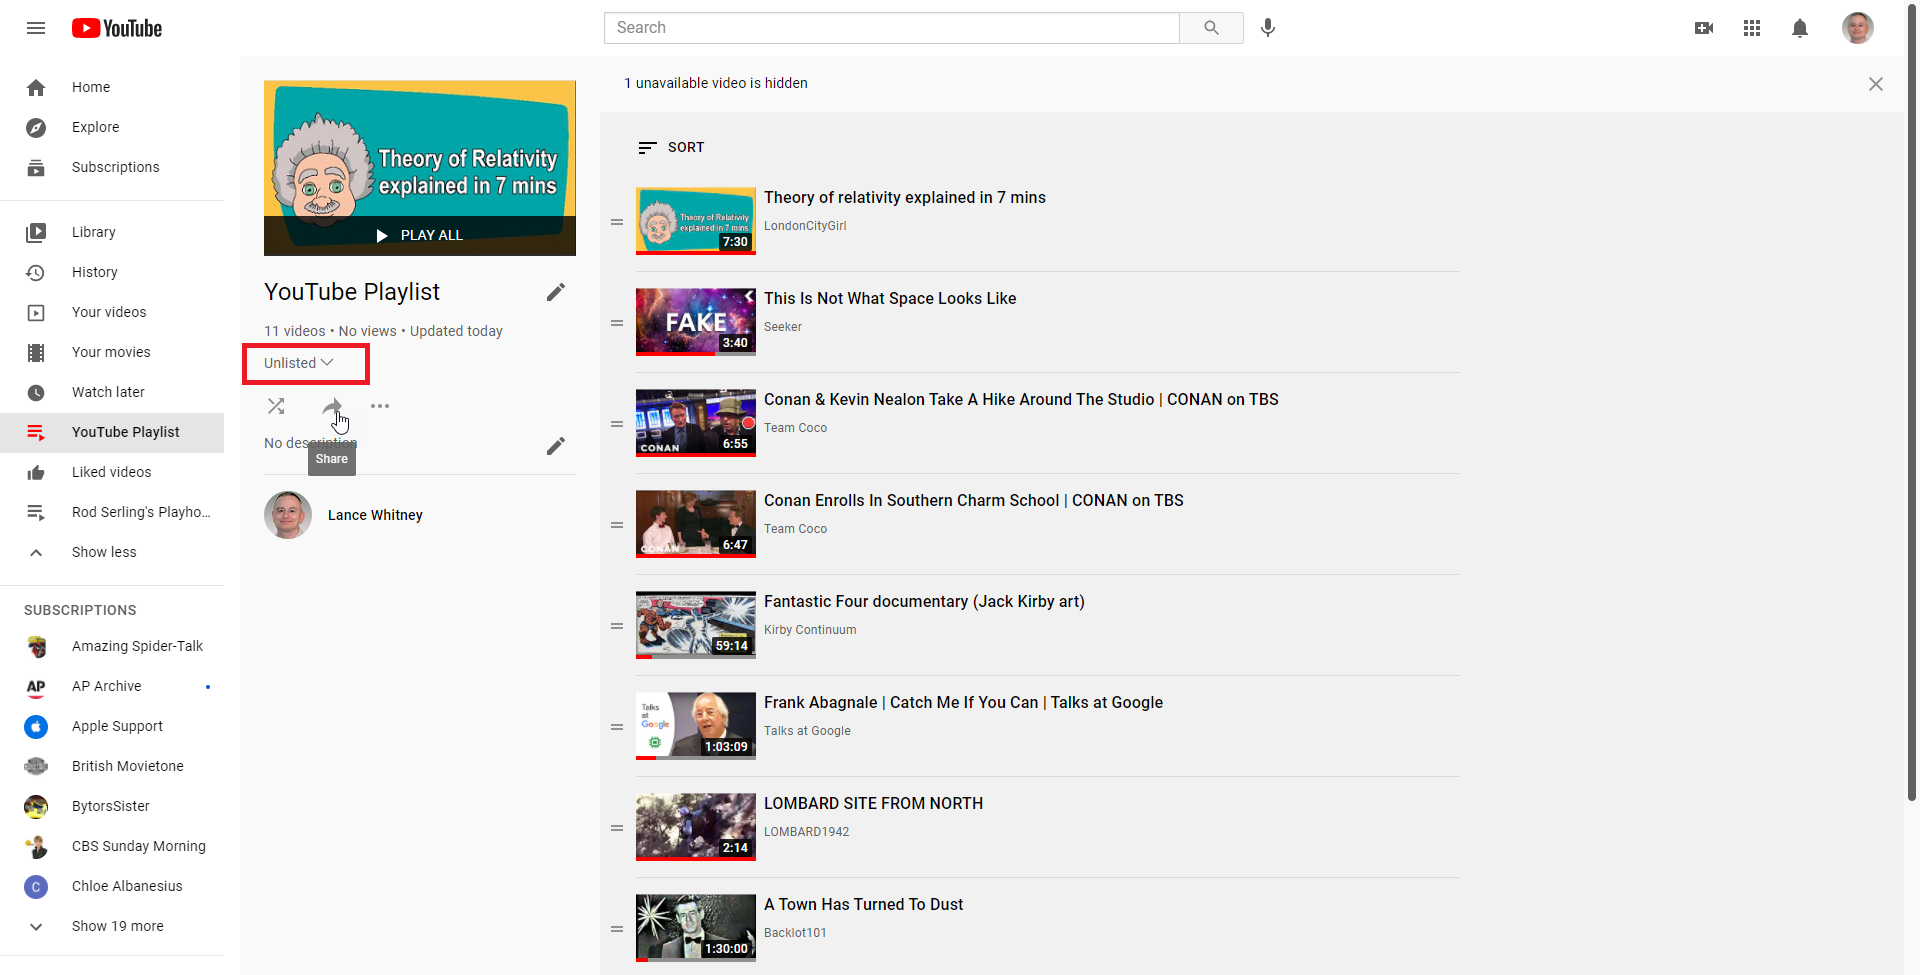
Task: Edit the playlist title pencil
Action: pos(556,292)
